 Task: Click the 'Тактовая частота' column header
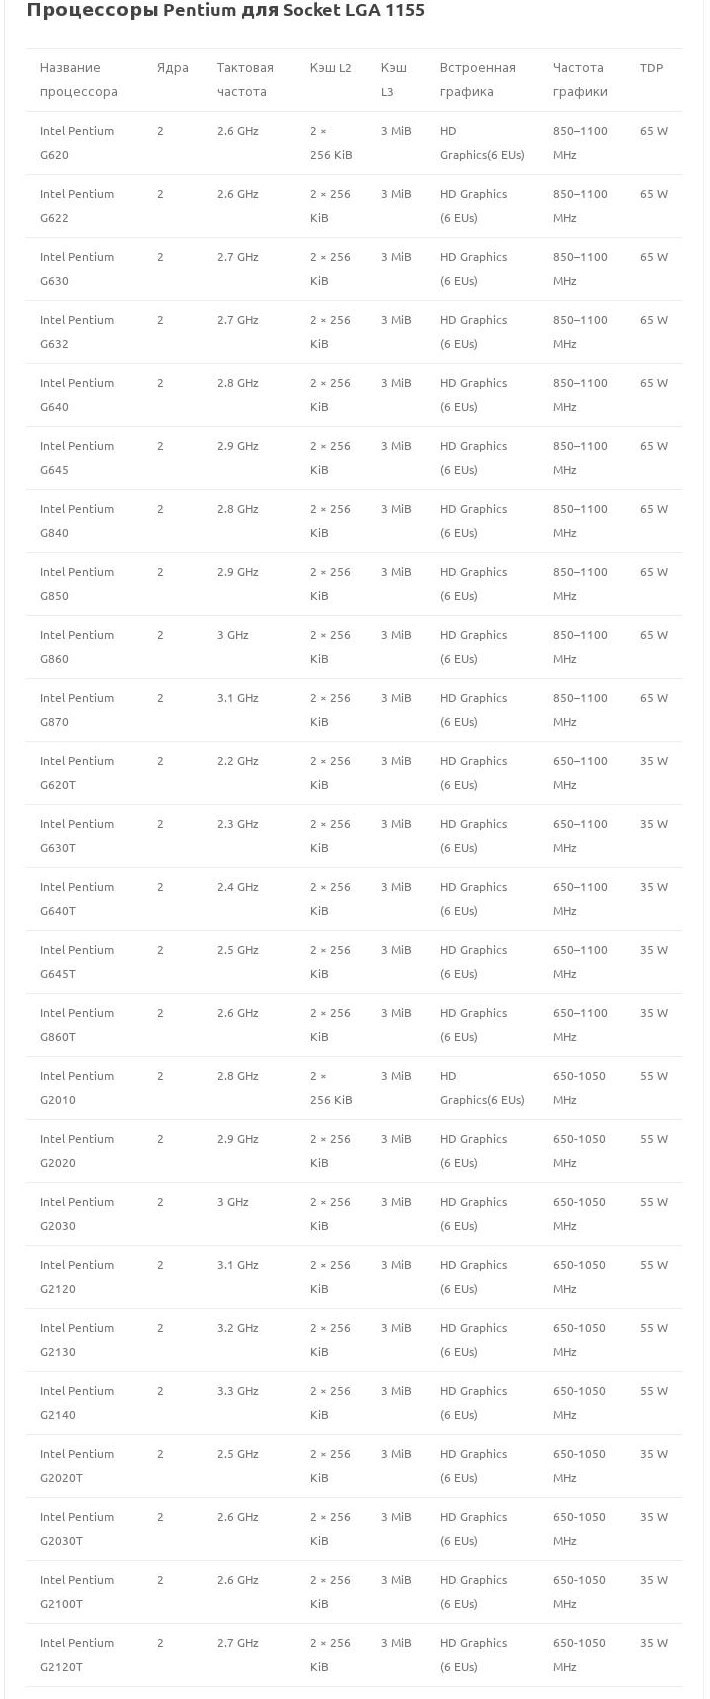click(245, 80)
